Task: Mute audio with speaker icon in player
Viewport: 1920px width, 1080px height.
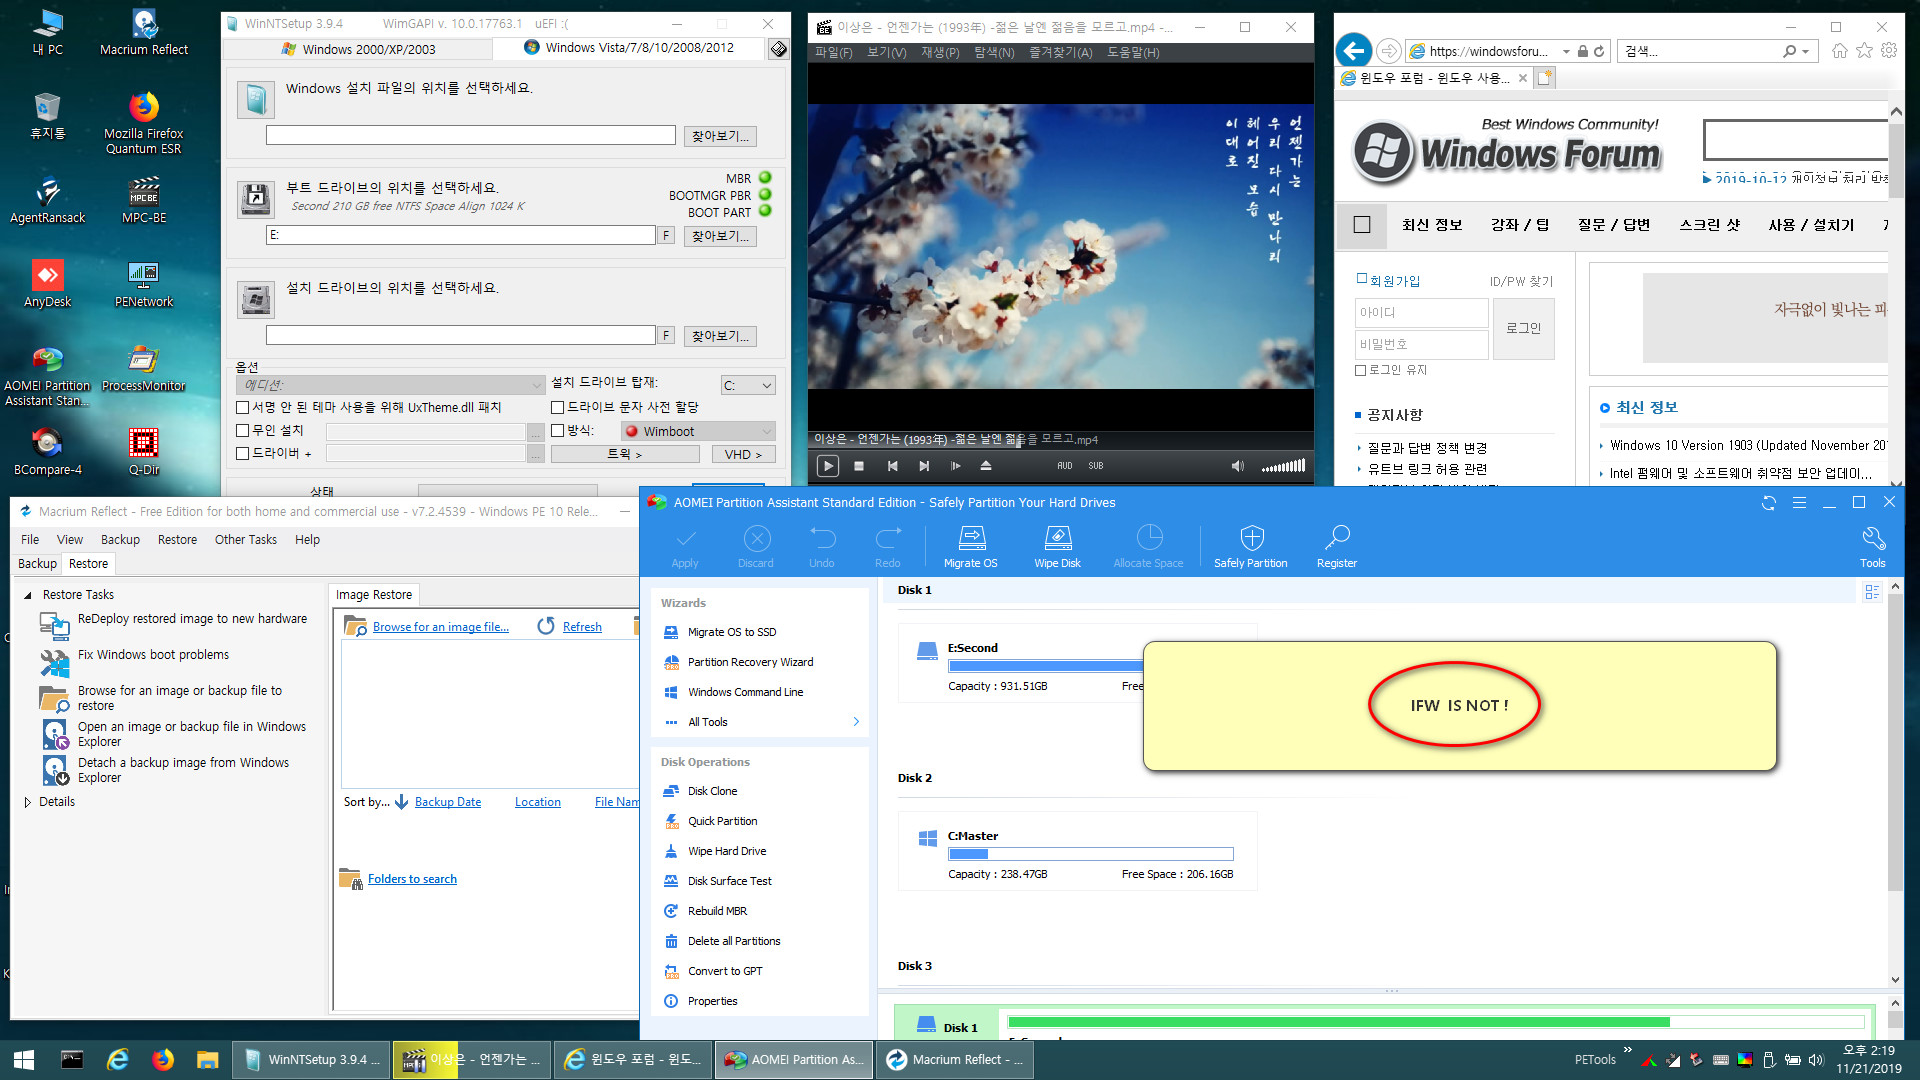Action: point(1237,466)
